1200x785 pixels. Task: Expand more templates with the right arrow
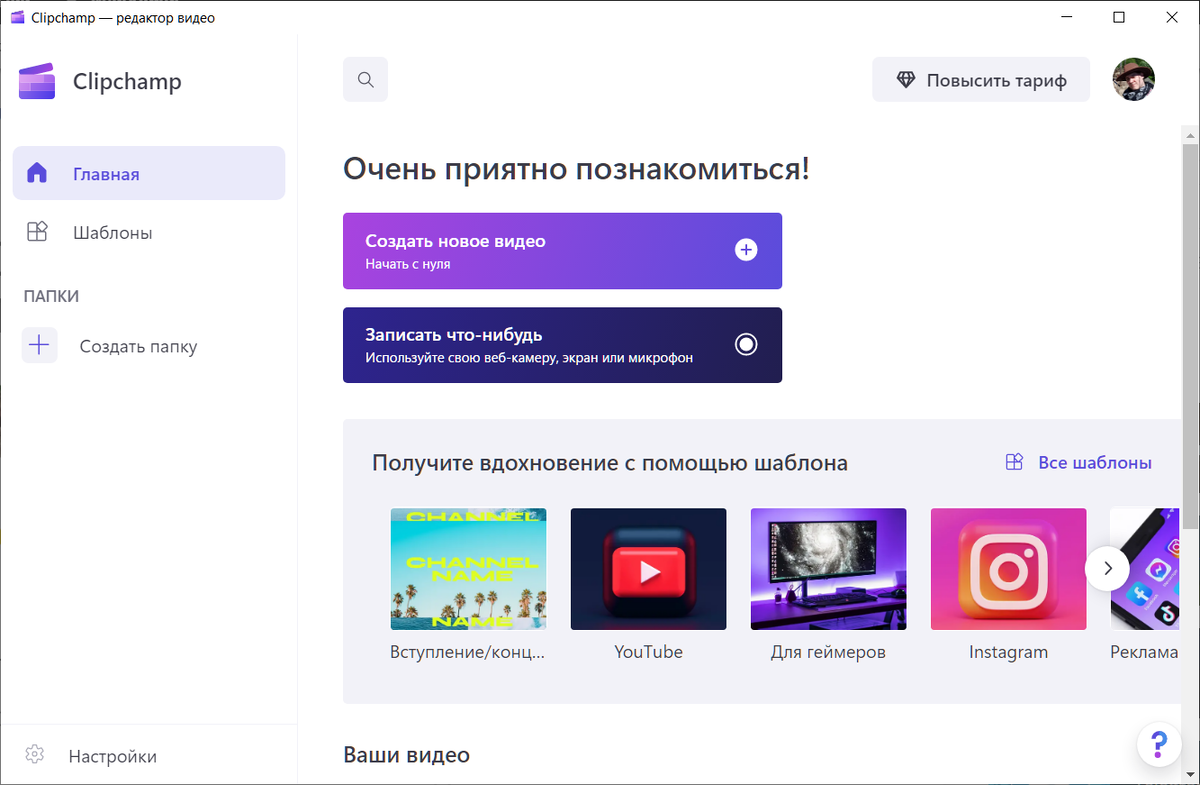pyautogui.click(x=1107, y=568)
